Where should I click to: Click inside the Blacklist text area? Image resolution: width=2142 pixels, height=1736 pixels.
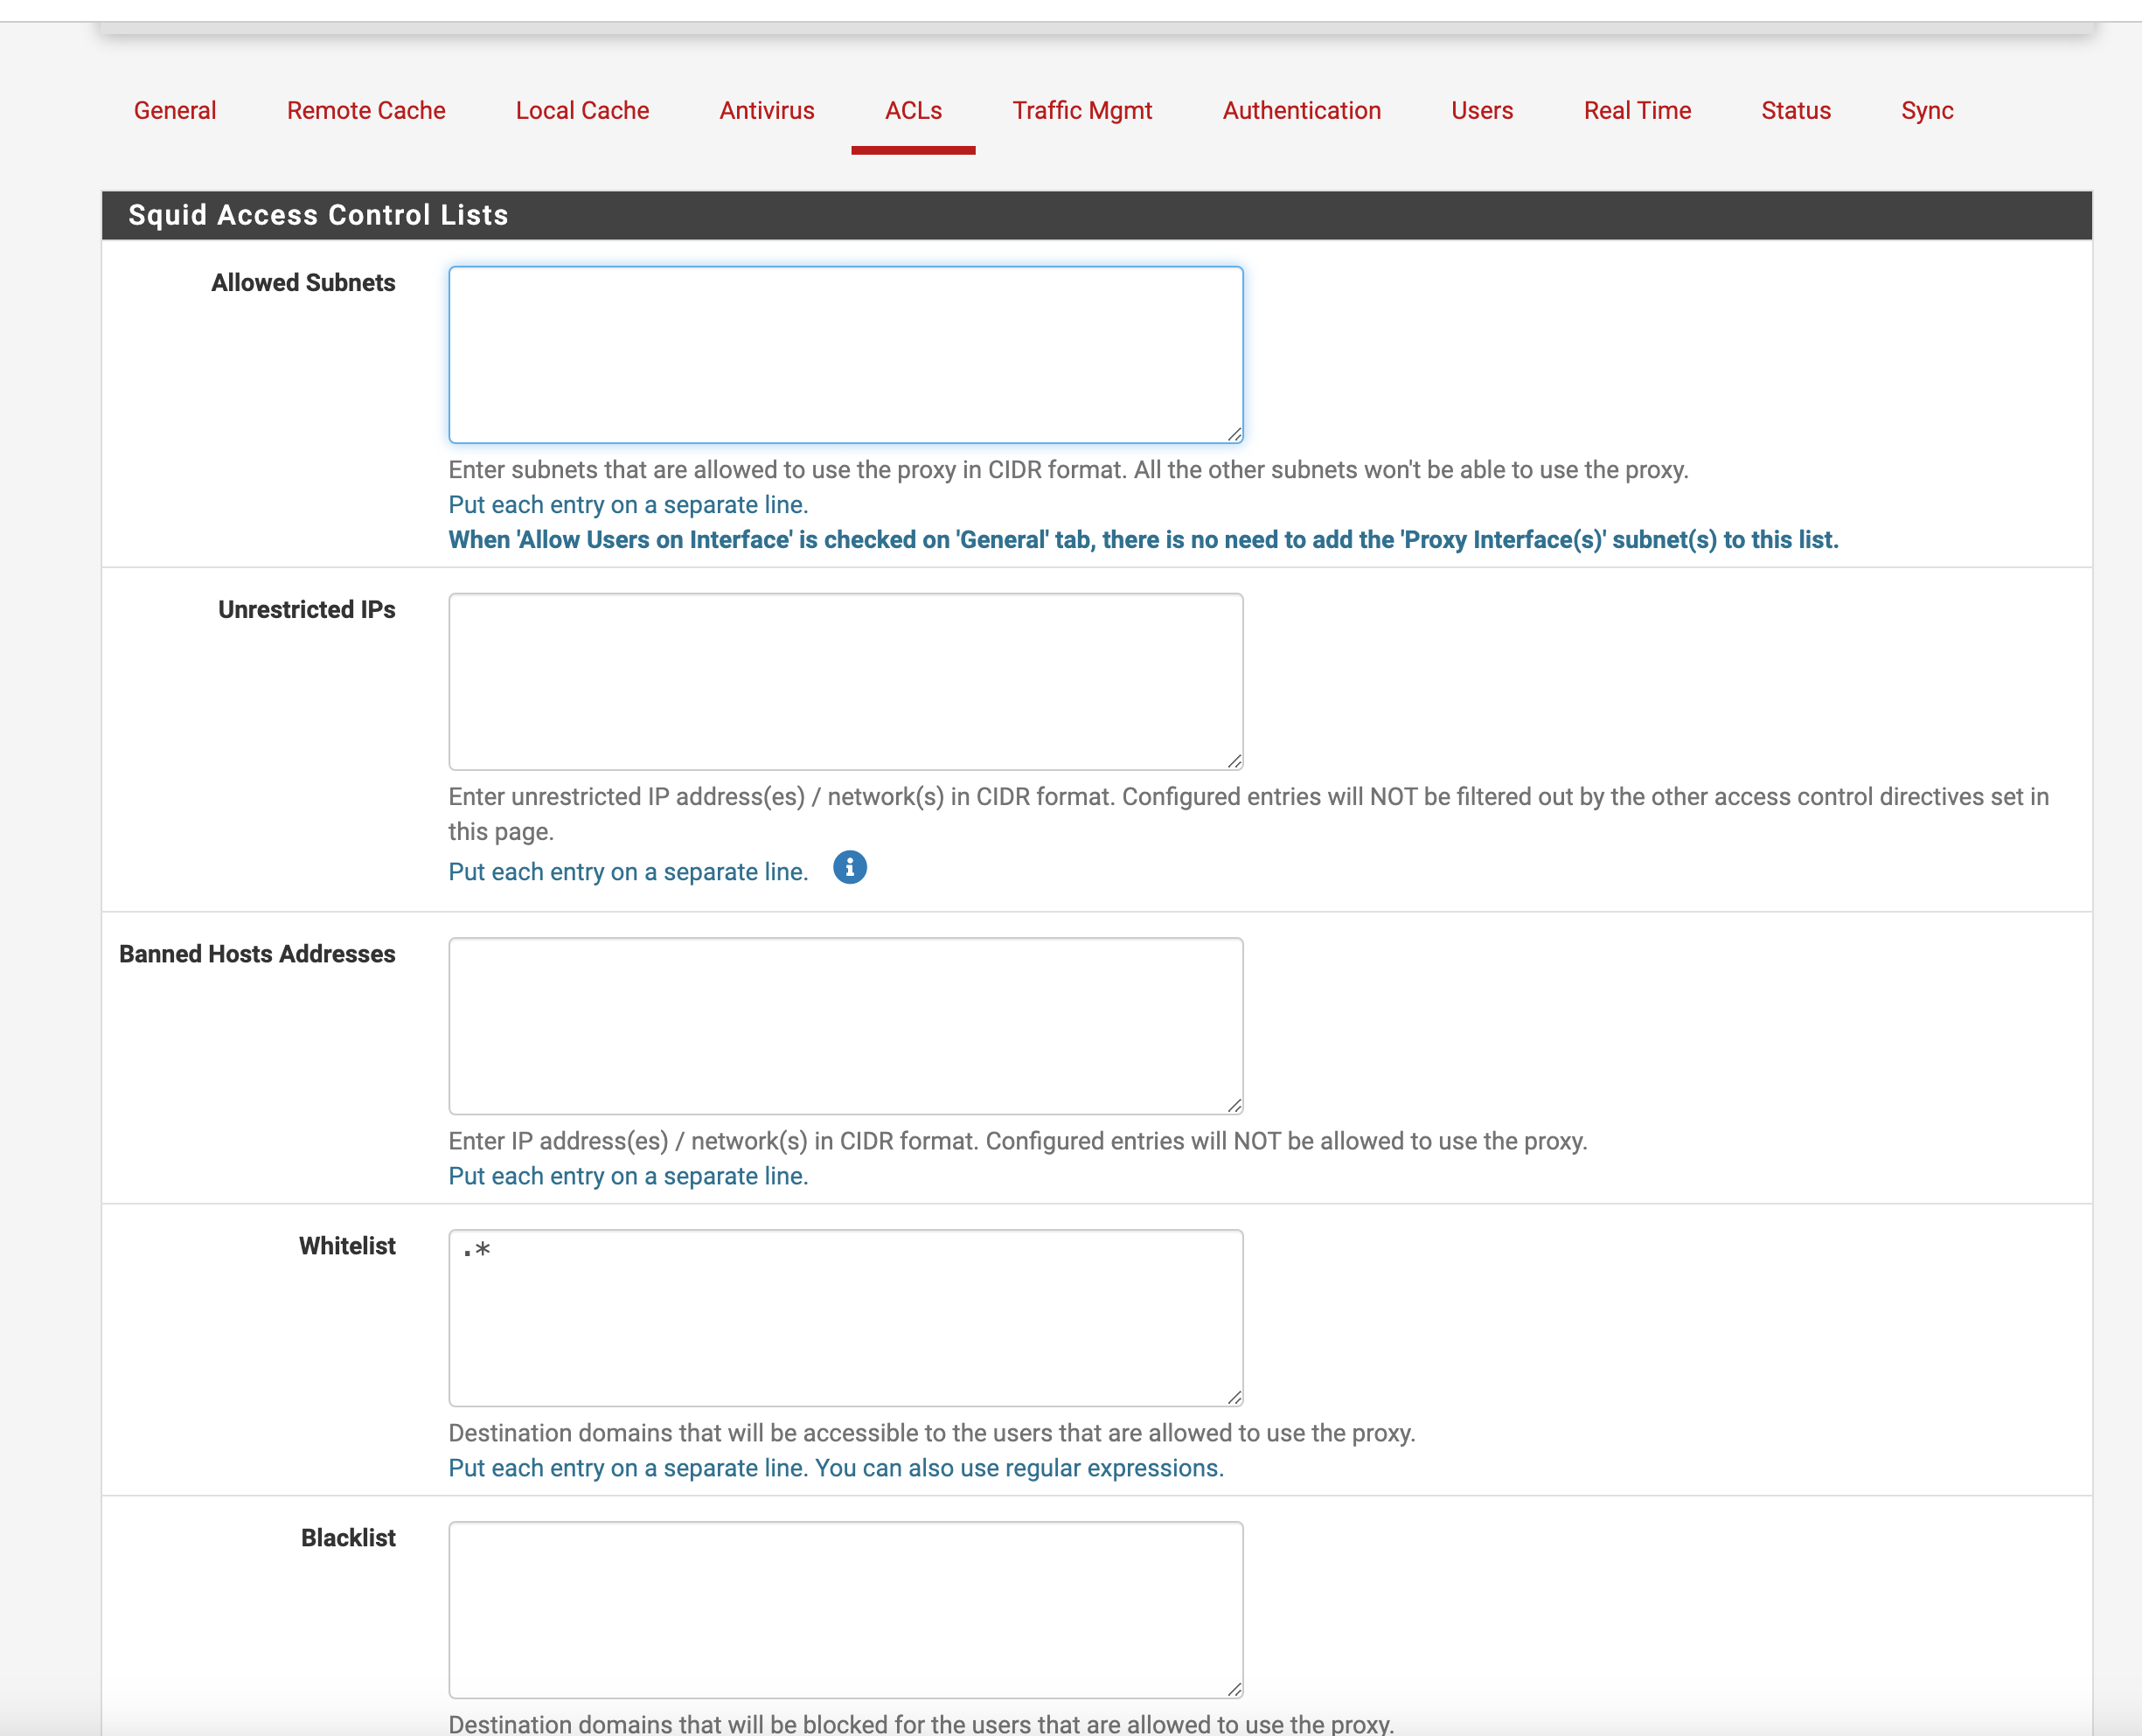coord(846,1610)
